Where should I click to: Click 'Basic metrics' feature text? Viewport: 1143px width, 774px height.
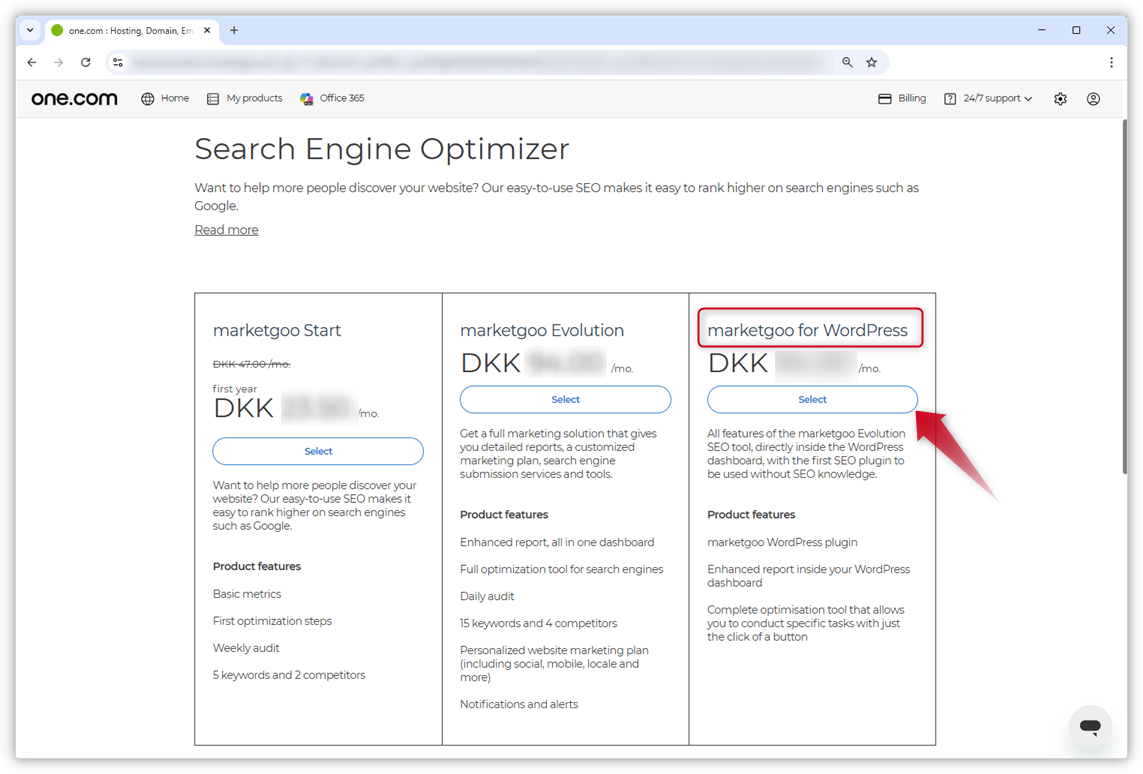[x=247, y=594]
